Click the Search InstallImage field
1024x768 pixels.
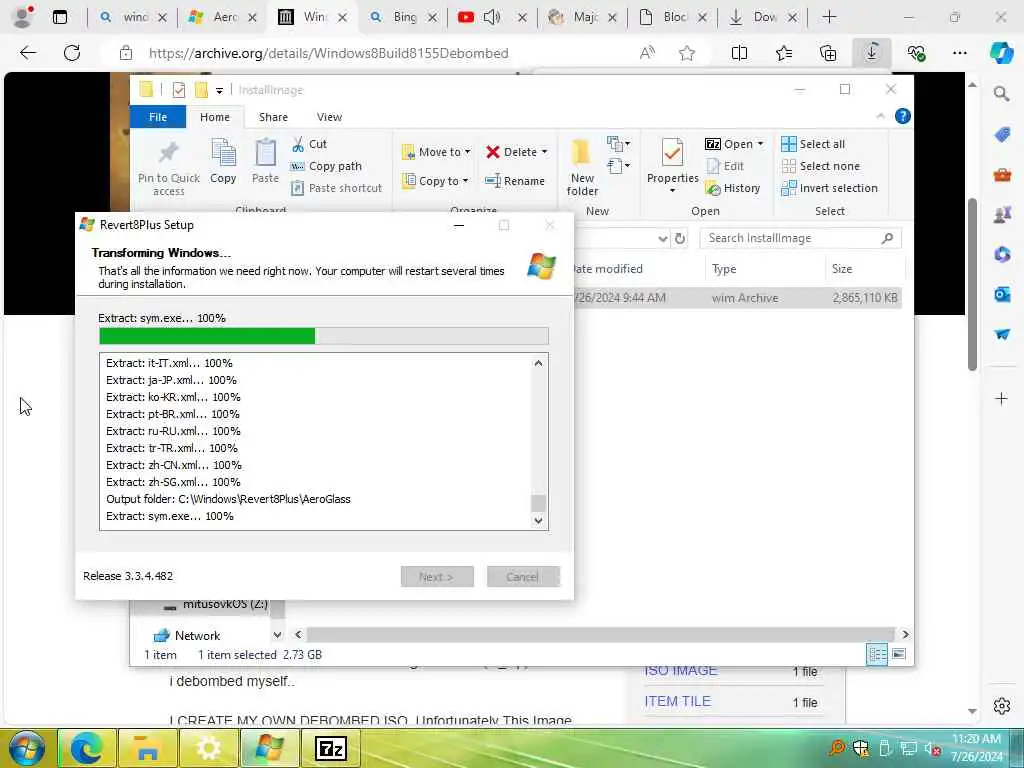point(800,238)
